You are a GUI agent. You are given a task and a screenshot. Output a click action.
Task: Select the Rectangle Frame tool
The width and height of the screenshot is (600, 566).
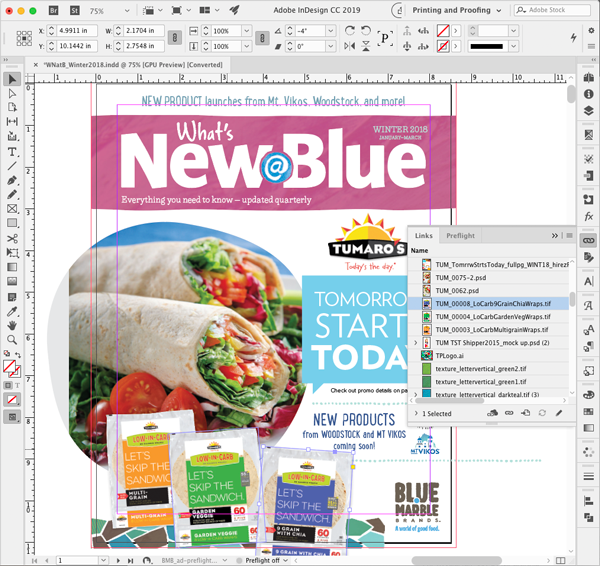[12, 209]
